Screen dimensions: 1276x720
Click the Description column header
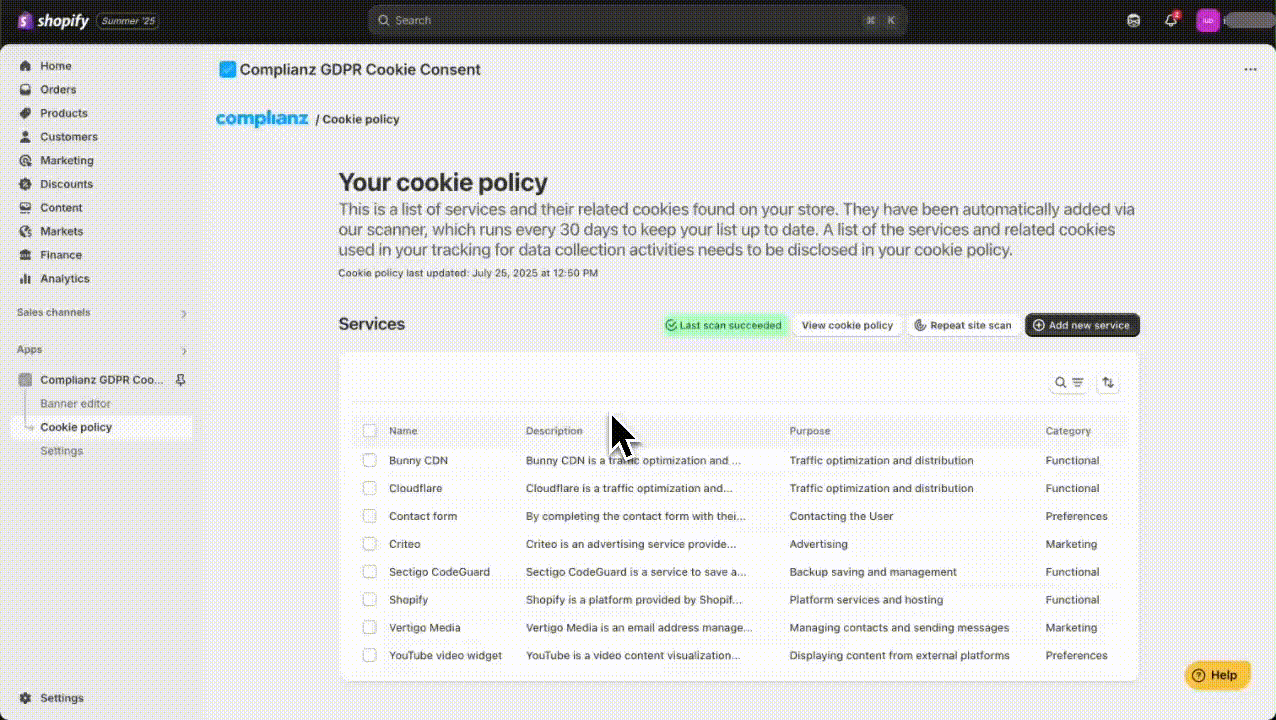pos(554,431)
